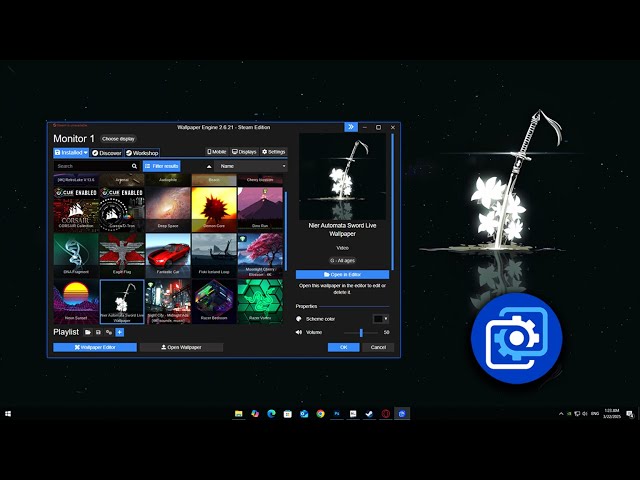Select the Razer Bedroom wallpaper thumbnail

[214, 302]
